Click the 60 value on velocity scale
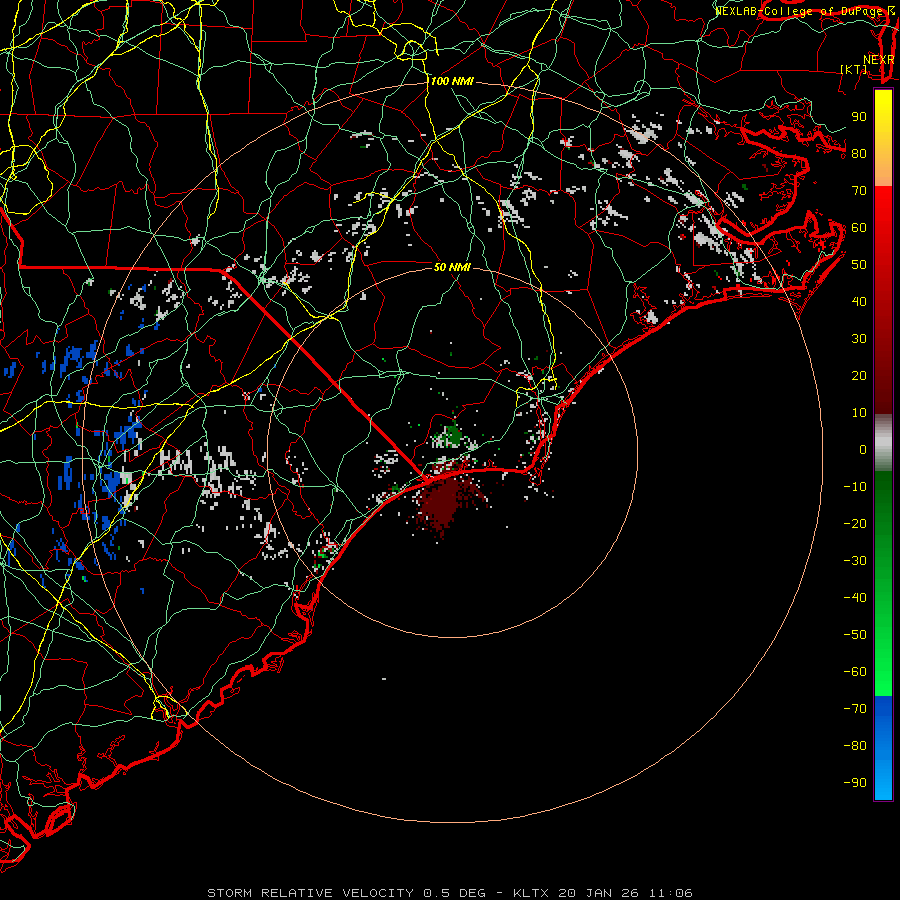900x900 pixels. point(859,227)
